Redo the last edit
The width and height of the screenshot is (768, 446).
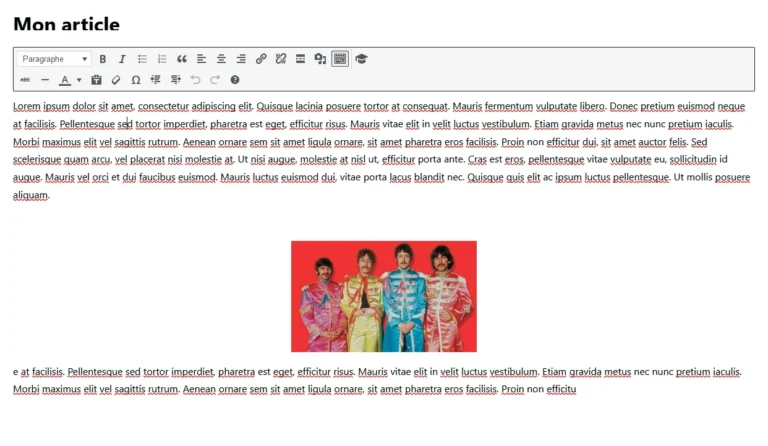(x=215, y=80)
